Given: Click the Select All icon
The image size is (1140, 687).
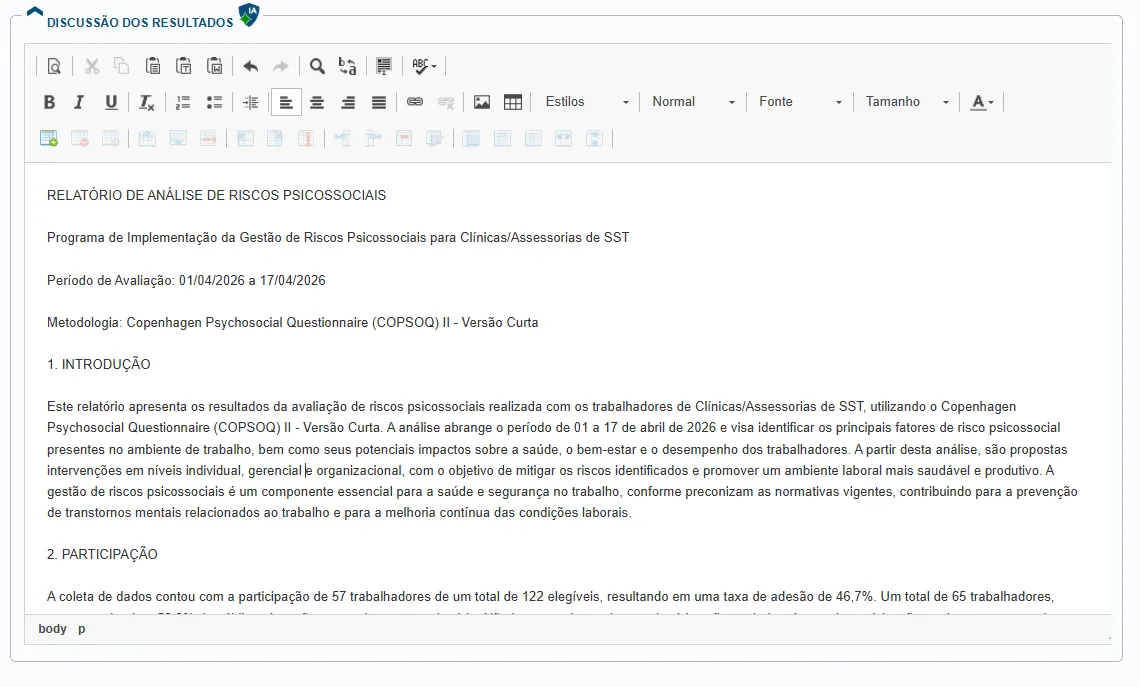Looking at the screenshot, I should 384,66.
